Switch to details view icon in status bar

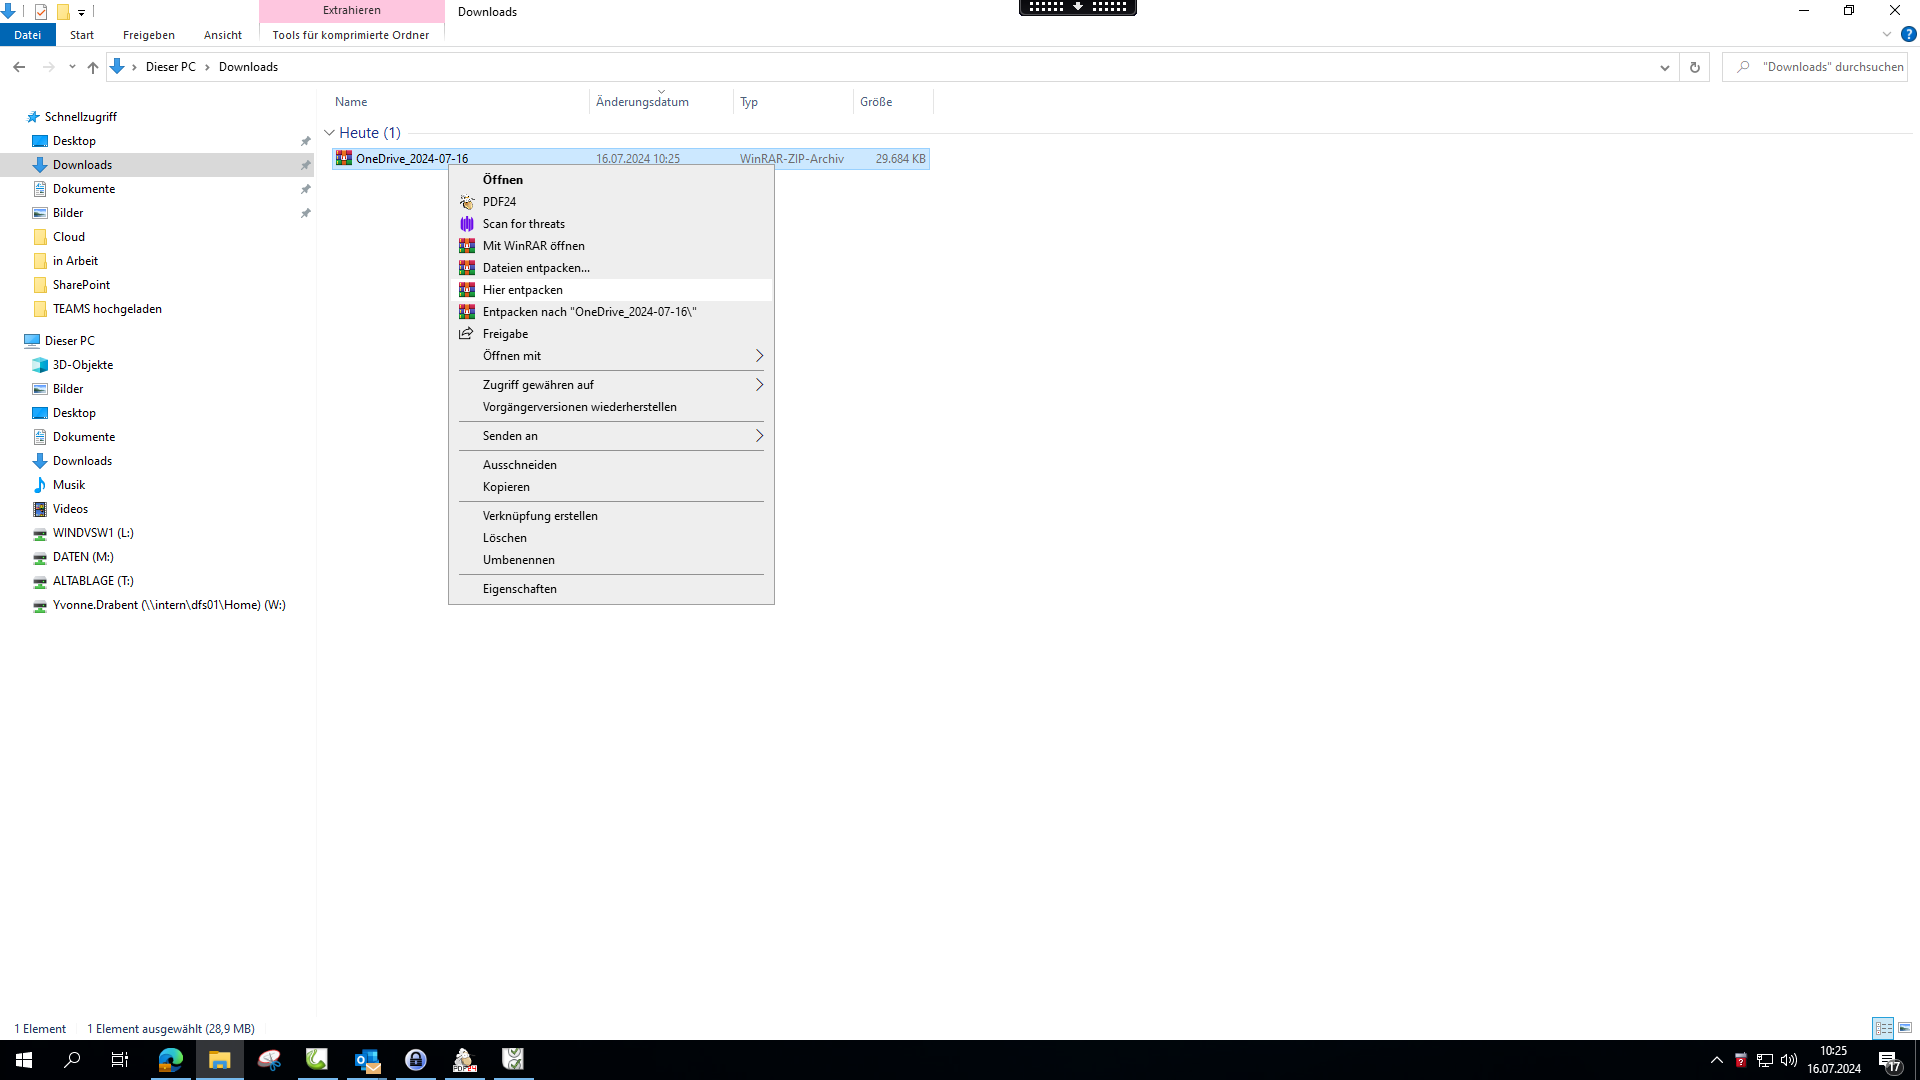pyautogui.click(x=1883, y=1028)
